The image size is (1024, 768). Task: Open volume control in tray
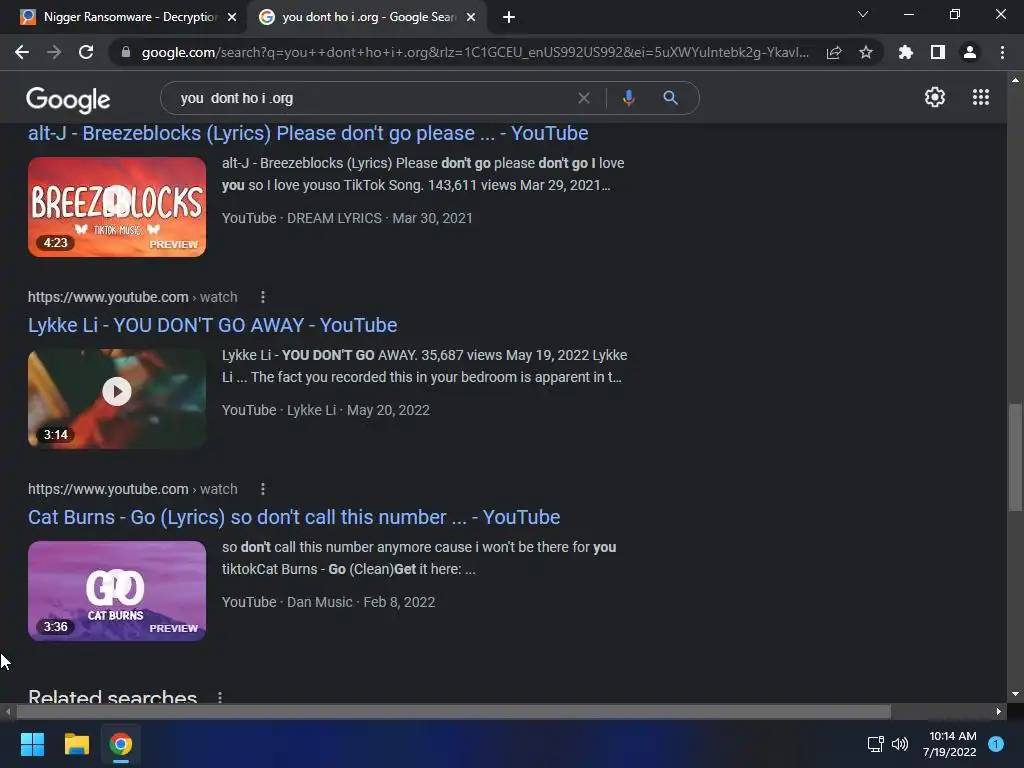[900, 744]
